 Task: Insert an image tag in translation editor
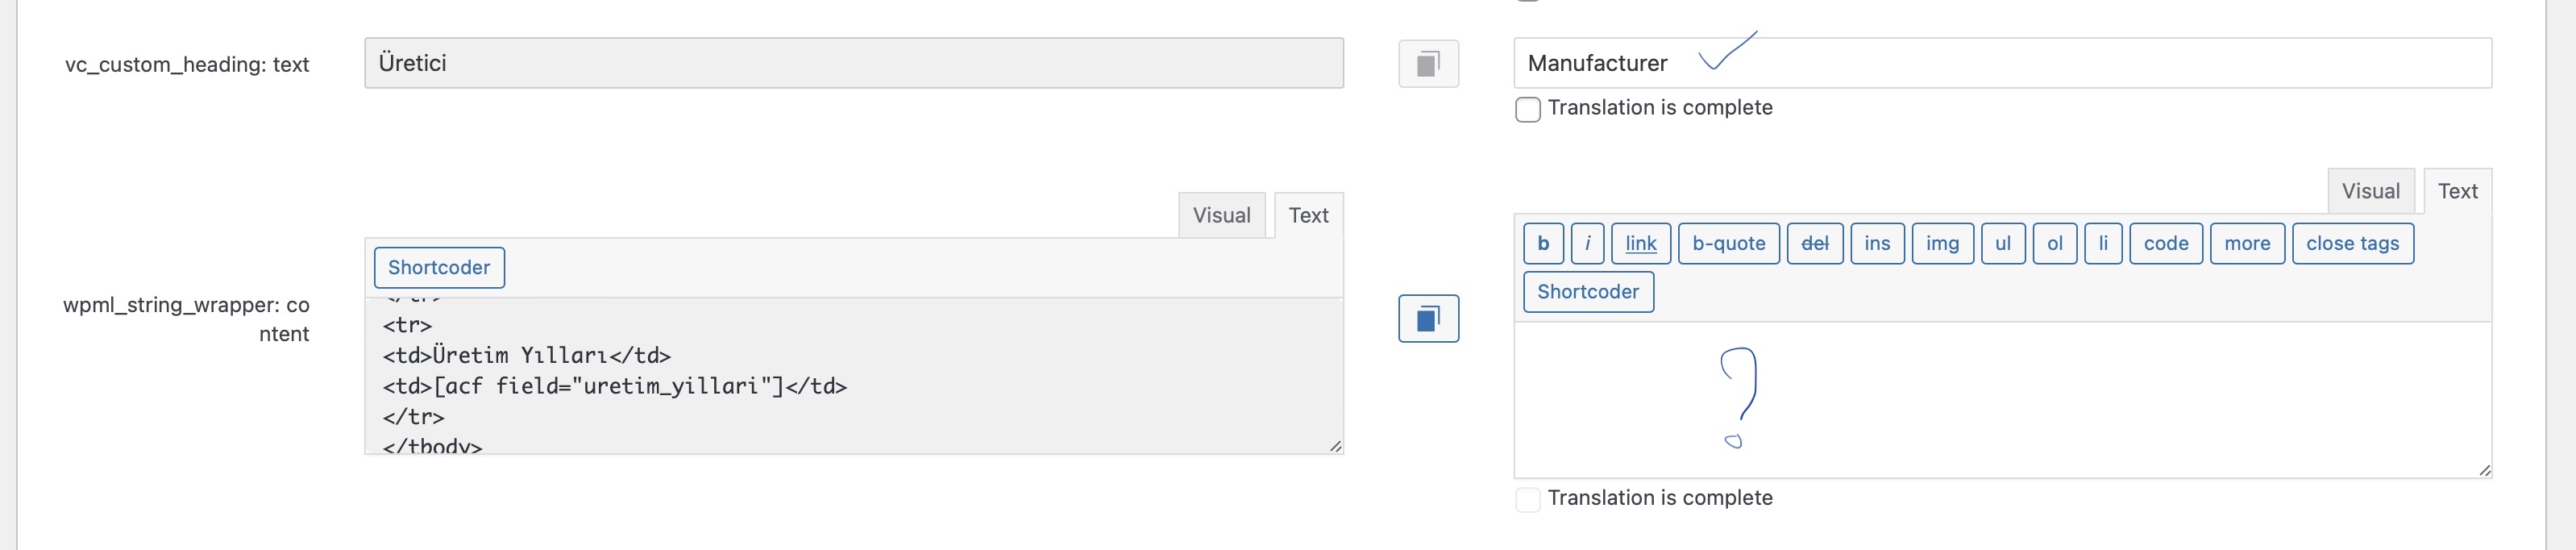point(1941,243)
